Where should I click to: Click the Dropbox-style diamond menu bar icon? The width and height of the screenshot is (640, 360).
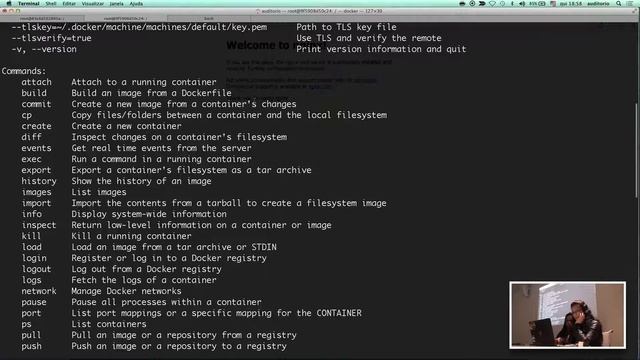coord(492,4)
